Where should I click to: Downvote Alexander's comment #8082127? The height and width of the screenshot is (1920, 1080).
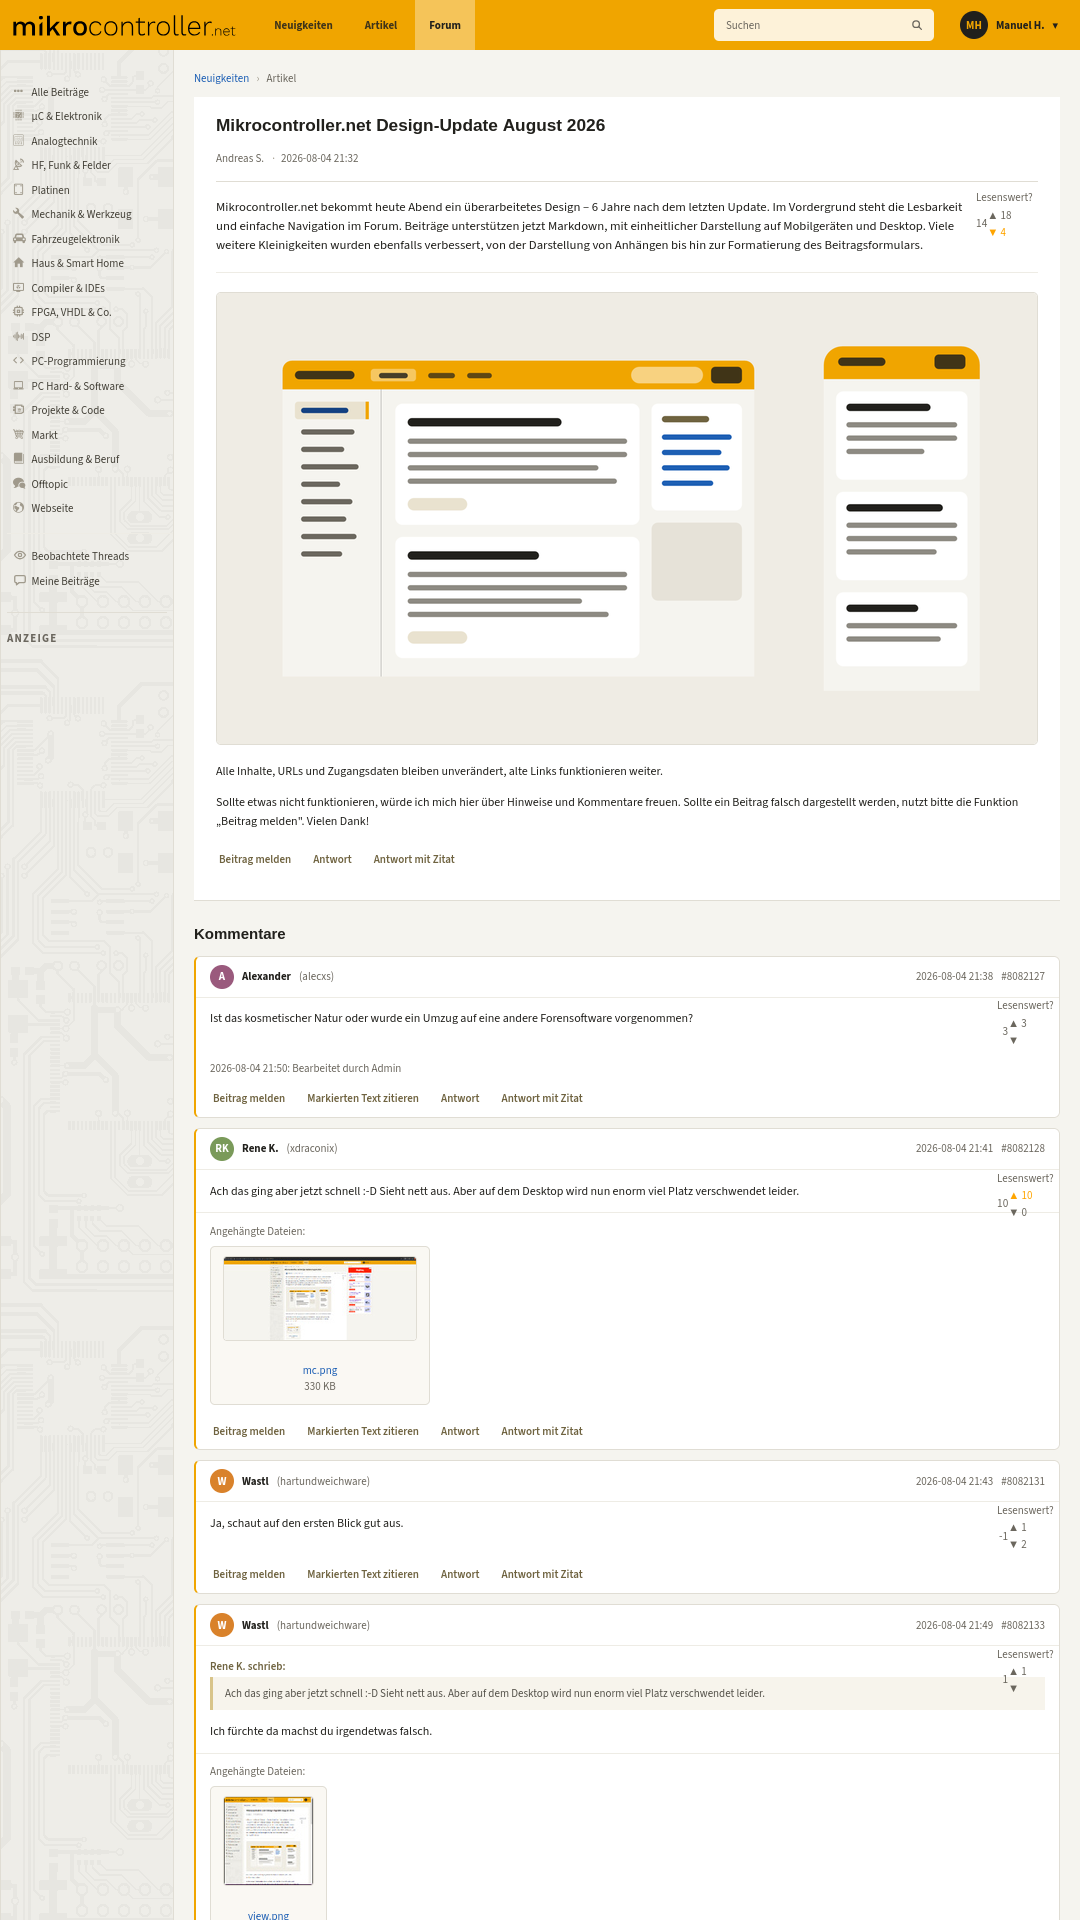click(1013, 1040)
